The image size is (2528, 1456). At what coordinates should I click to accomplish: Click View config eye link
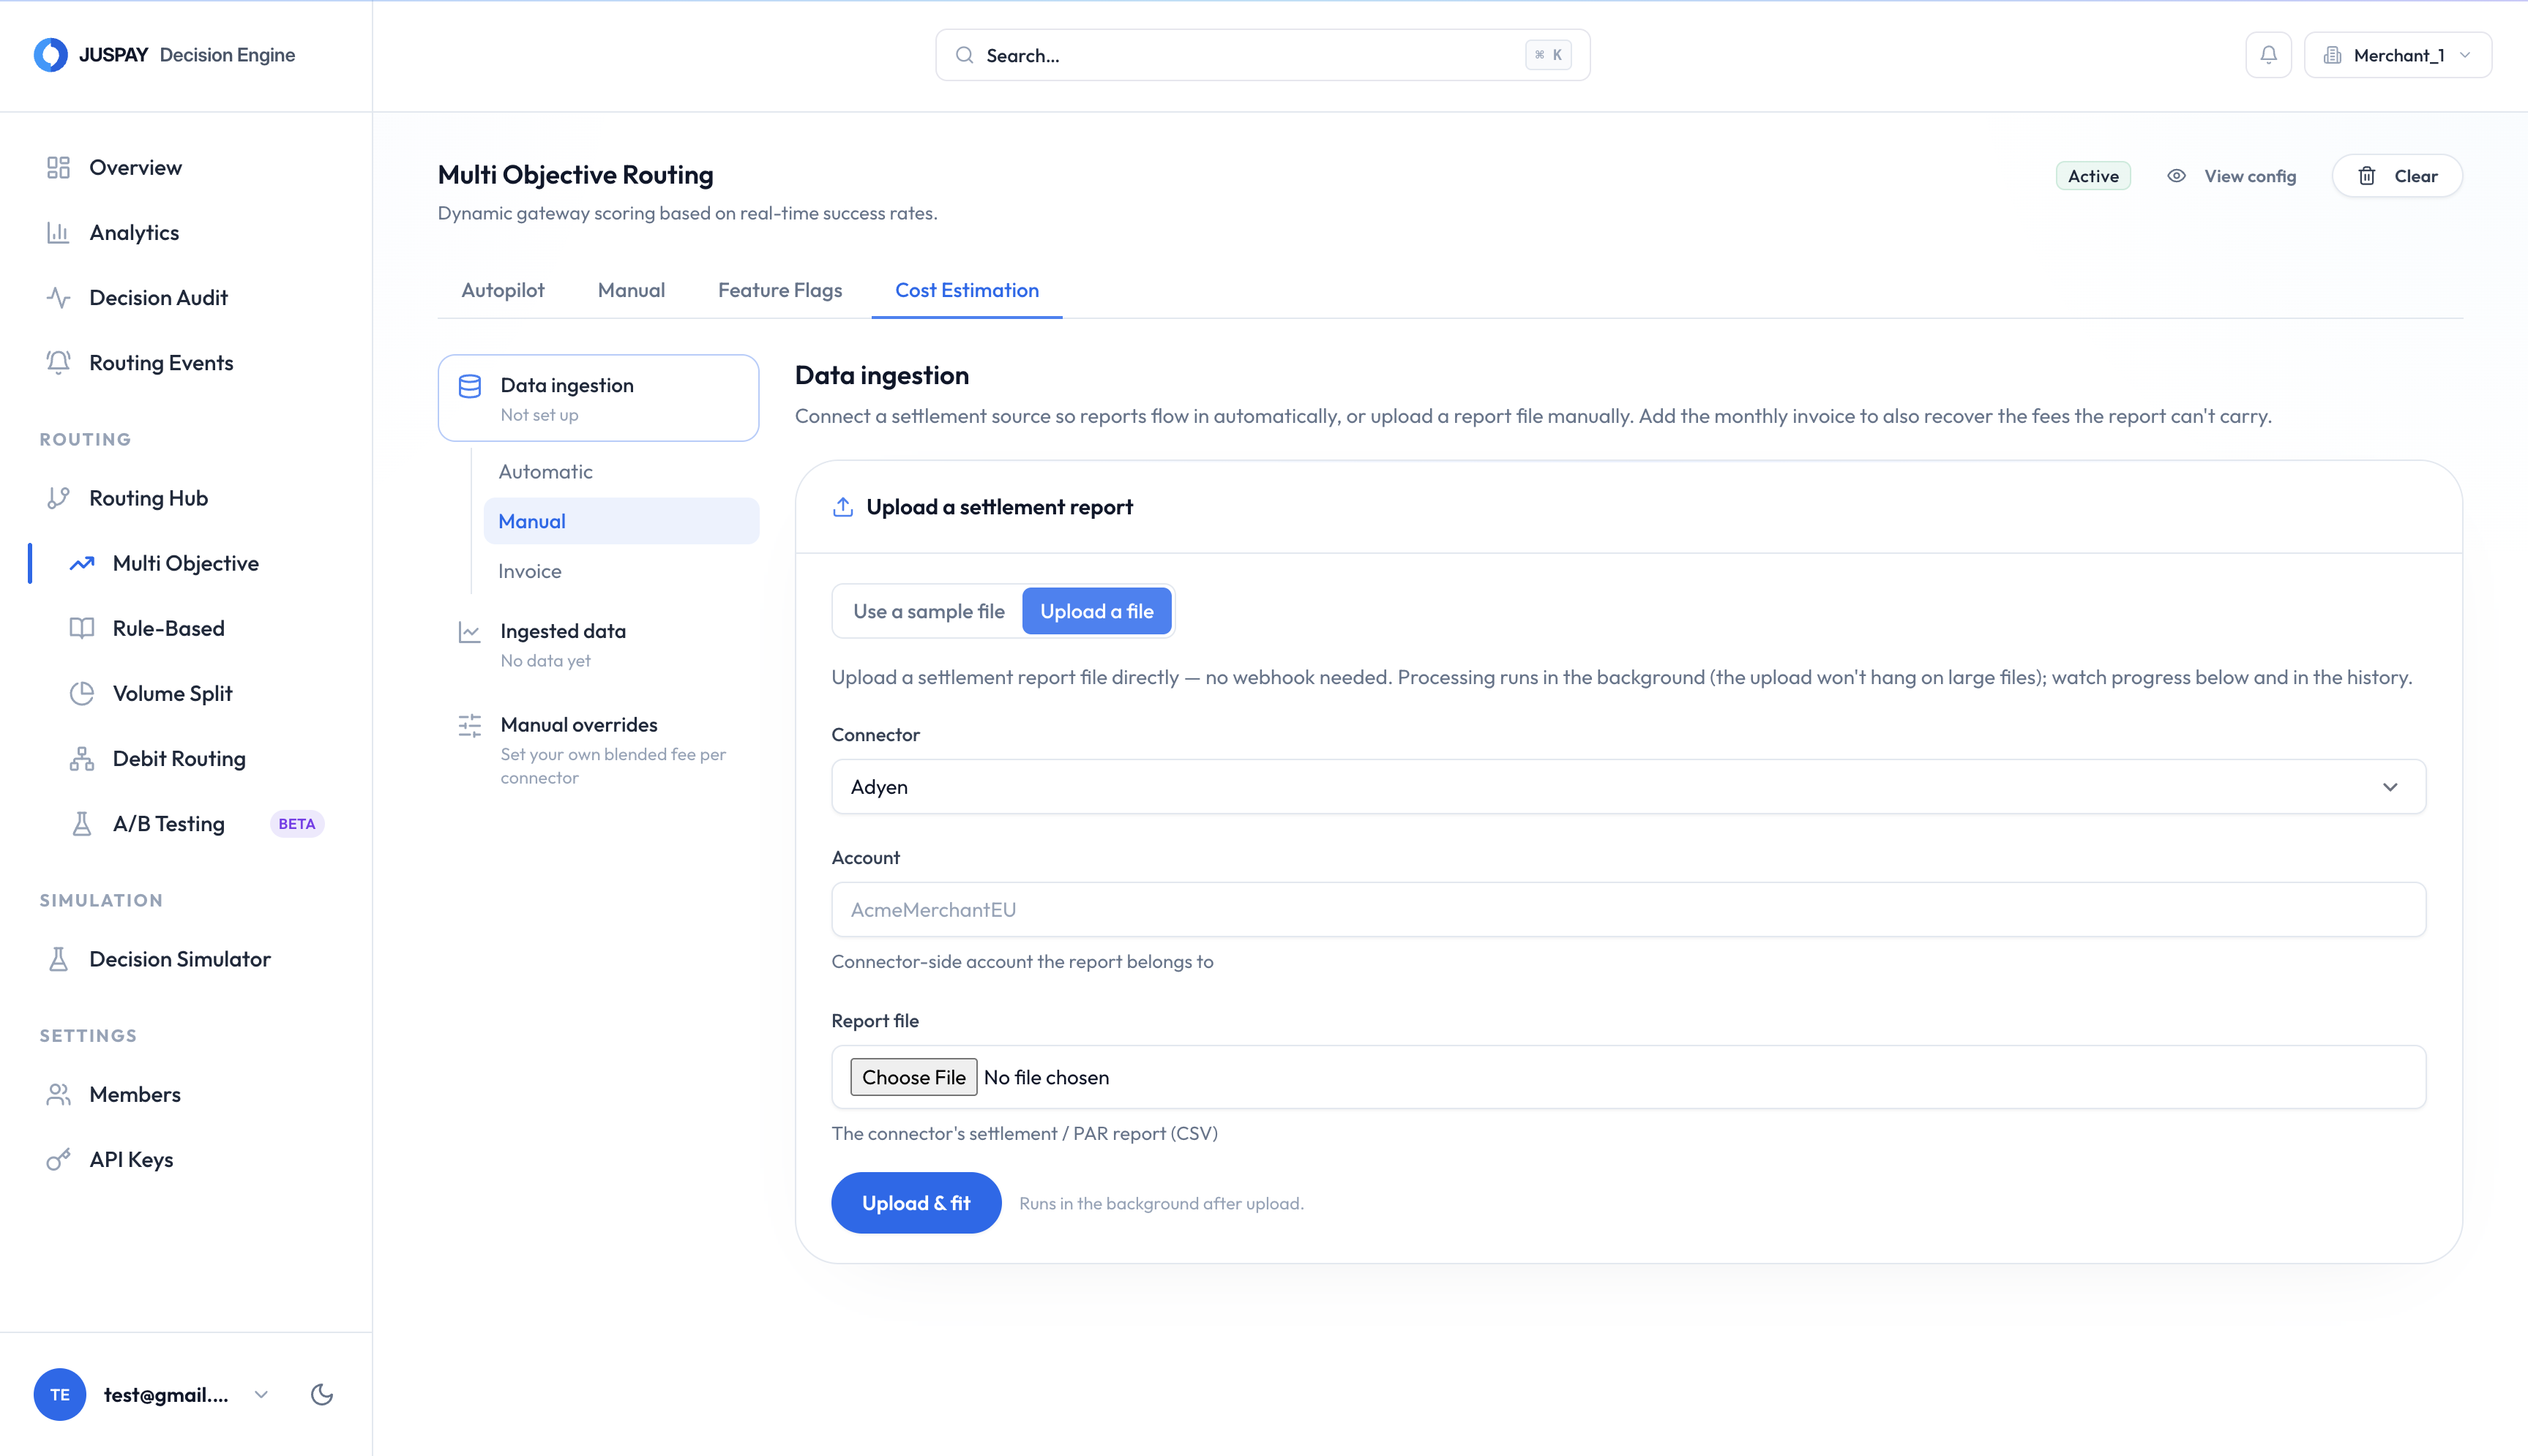click(x=2231, y=176)
